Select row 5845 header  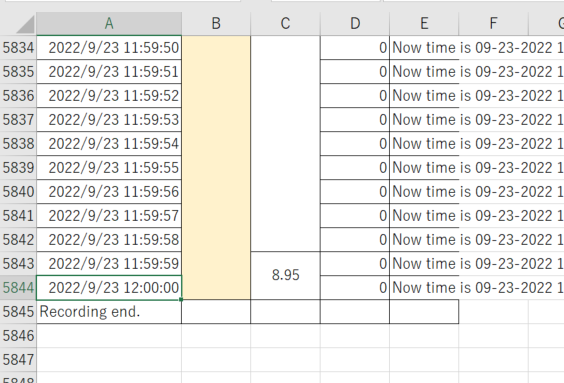point(18,312)
